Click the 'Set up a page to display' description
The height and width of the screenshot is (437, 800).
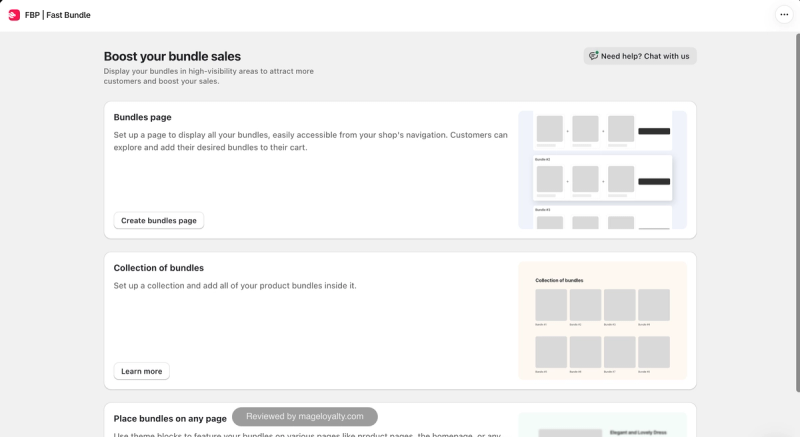[x=311, y=141]
